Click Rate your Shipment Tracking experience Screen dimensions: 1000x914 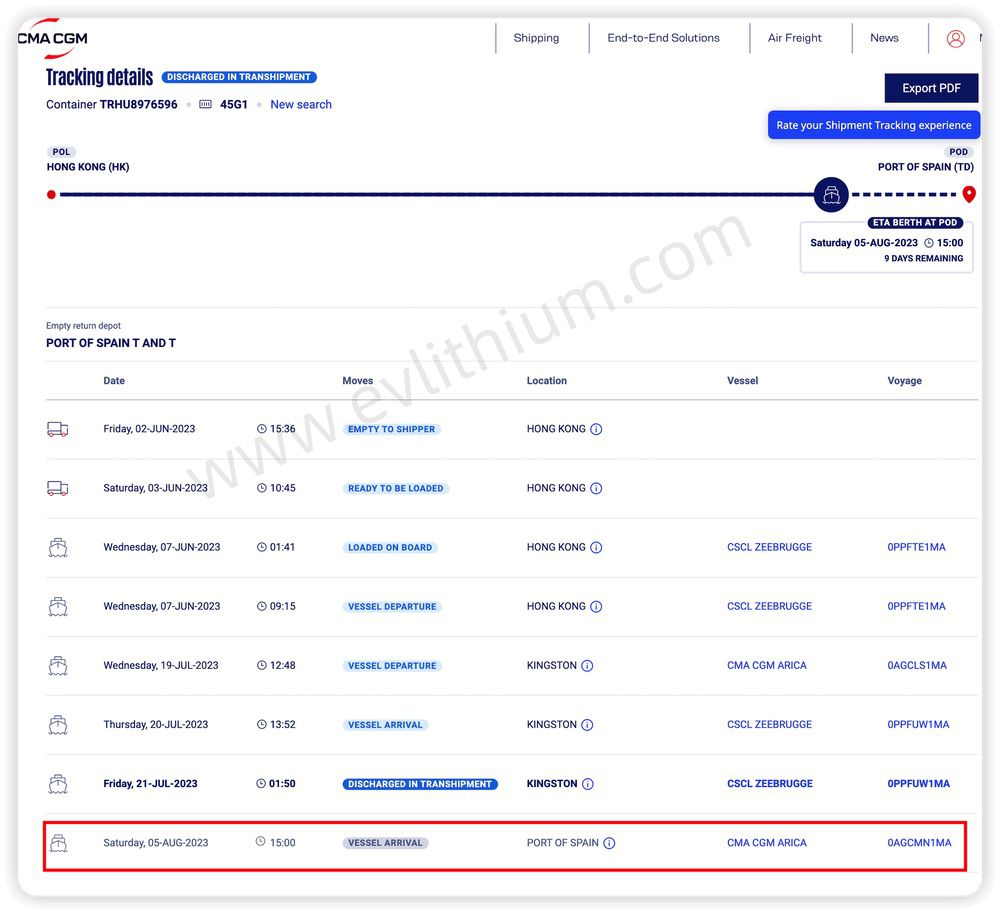(874, 125)
